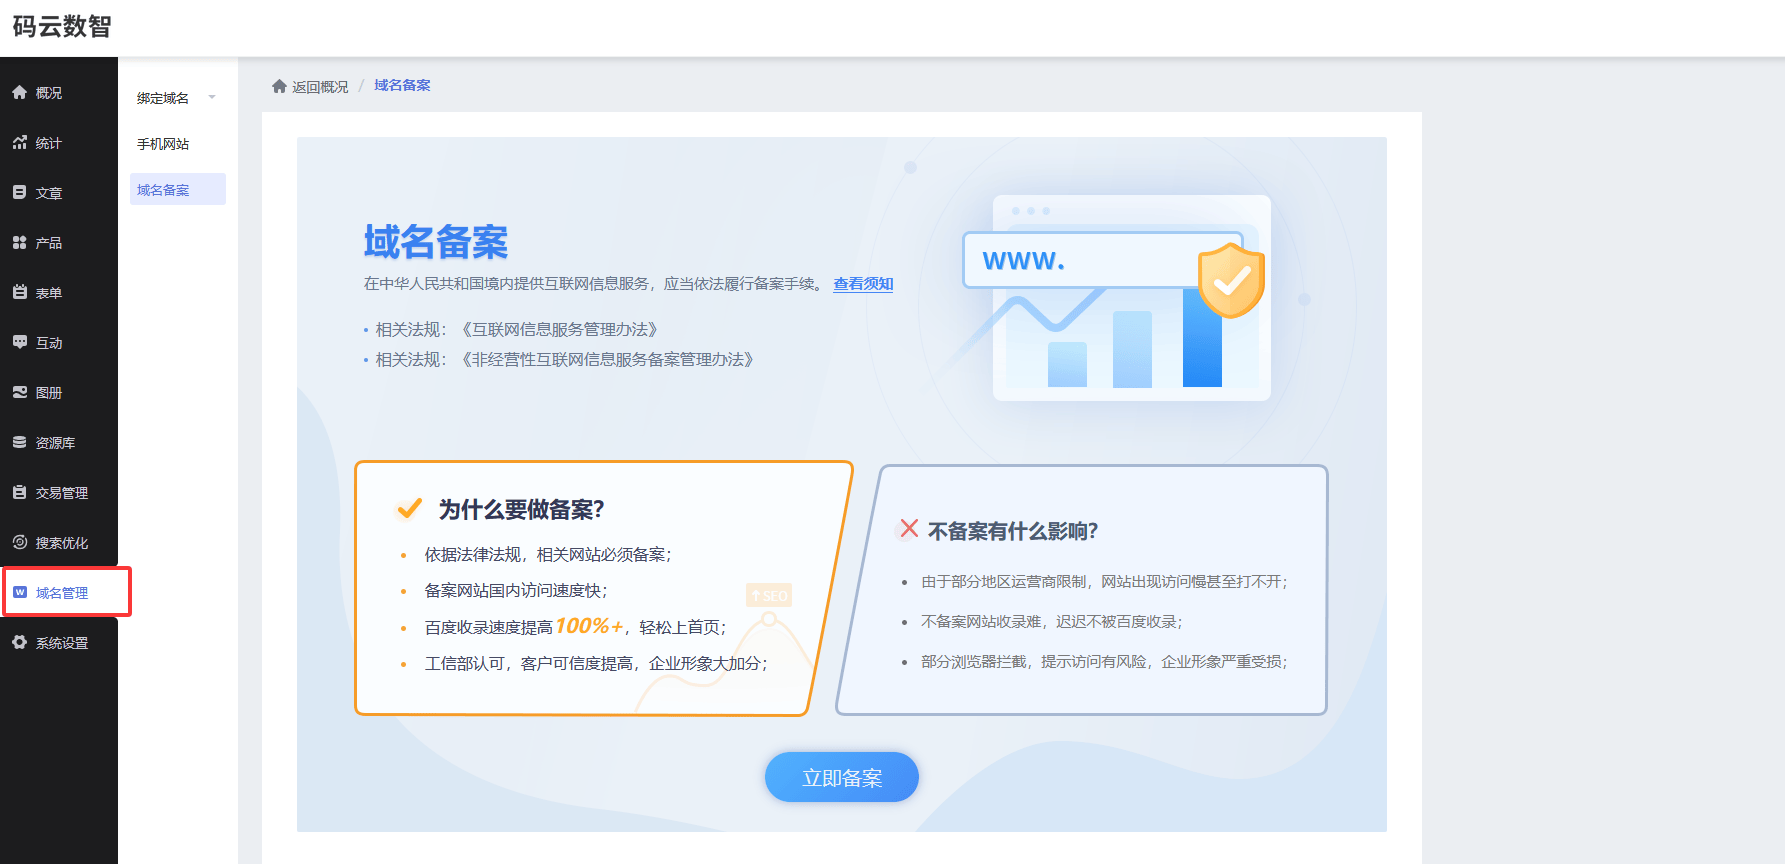This screenshot has height=864, width=1785.
Task: Click the 系统设置 gear icon
Action: pyautogui.click(x=19, y=642)
